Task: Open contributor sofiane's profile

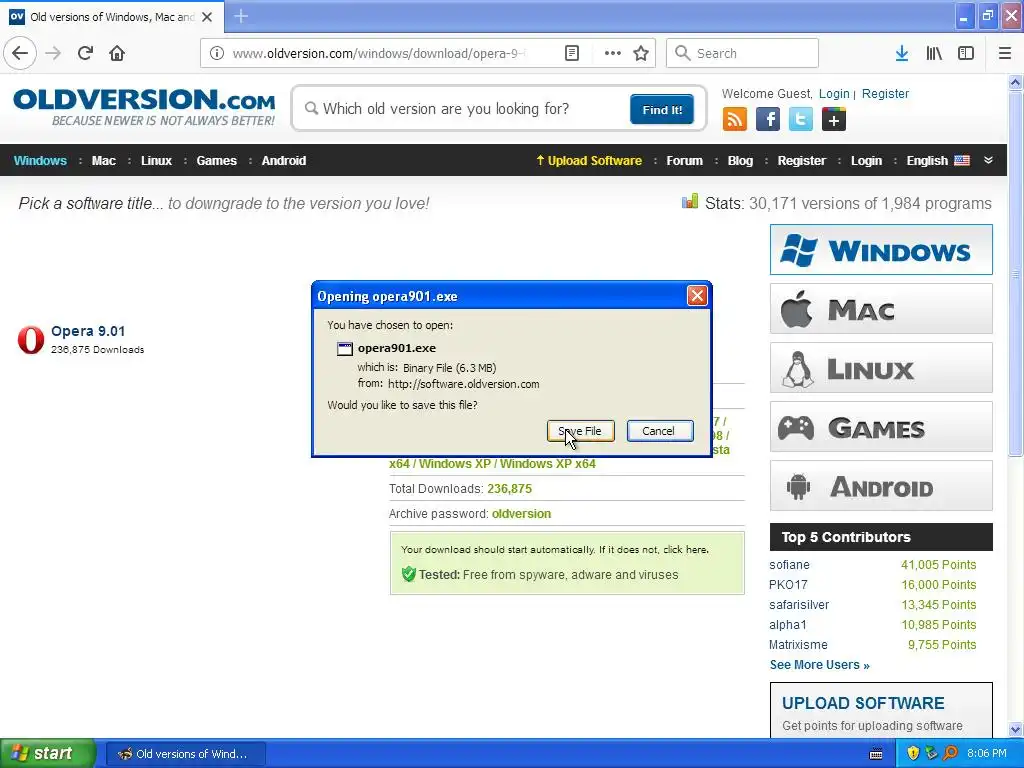Action: [789, 565]
